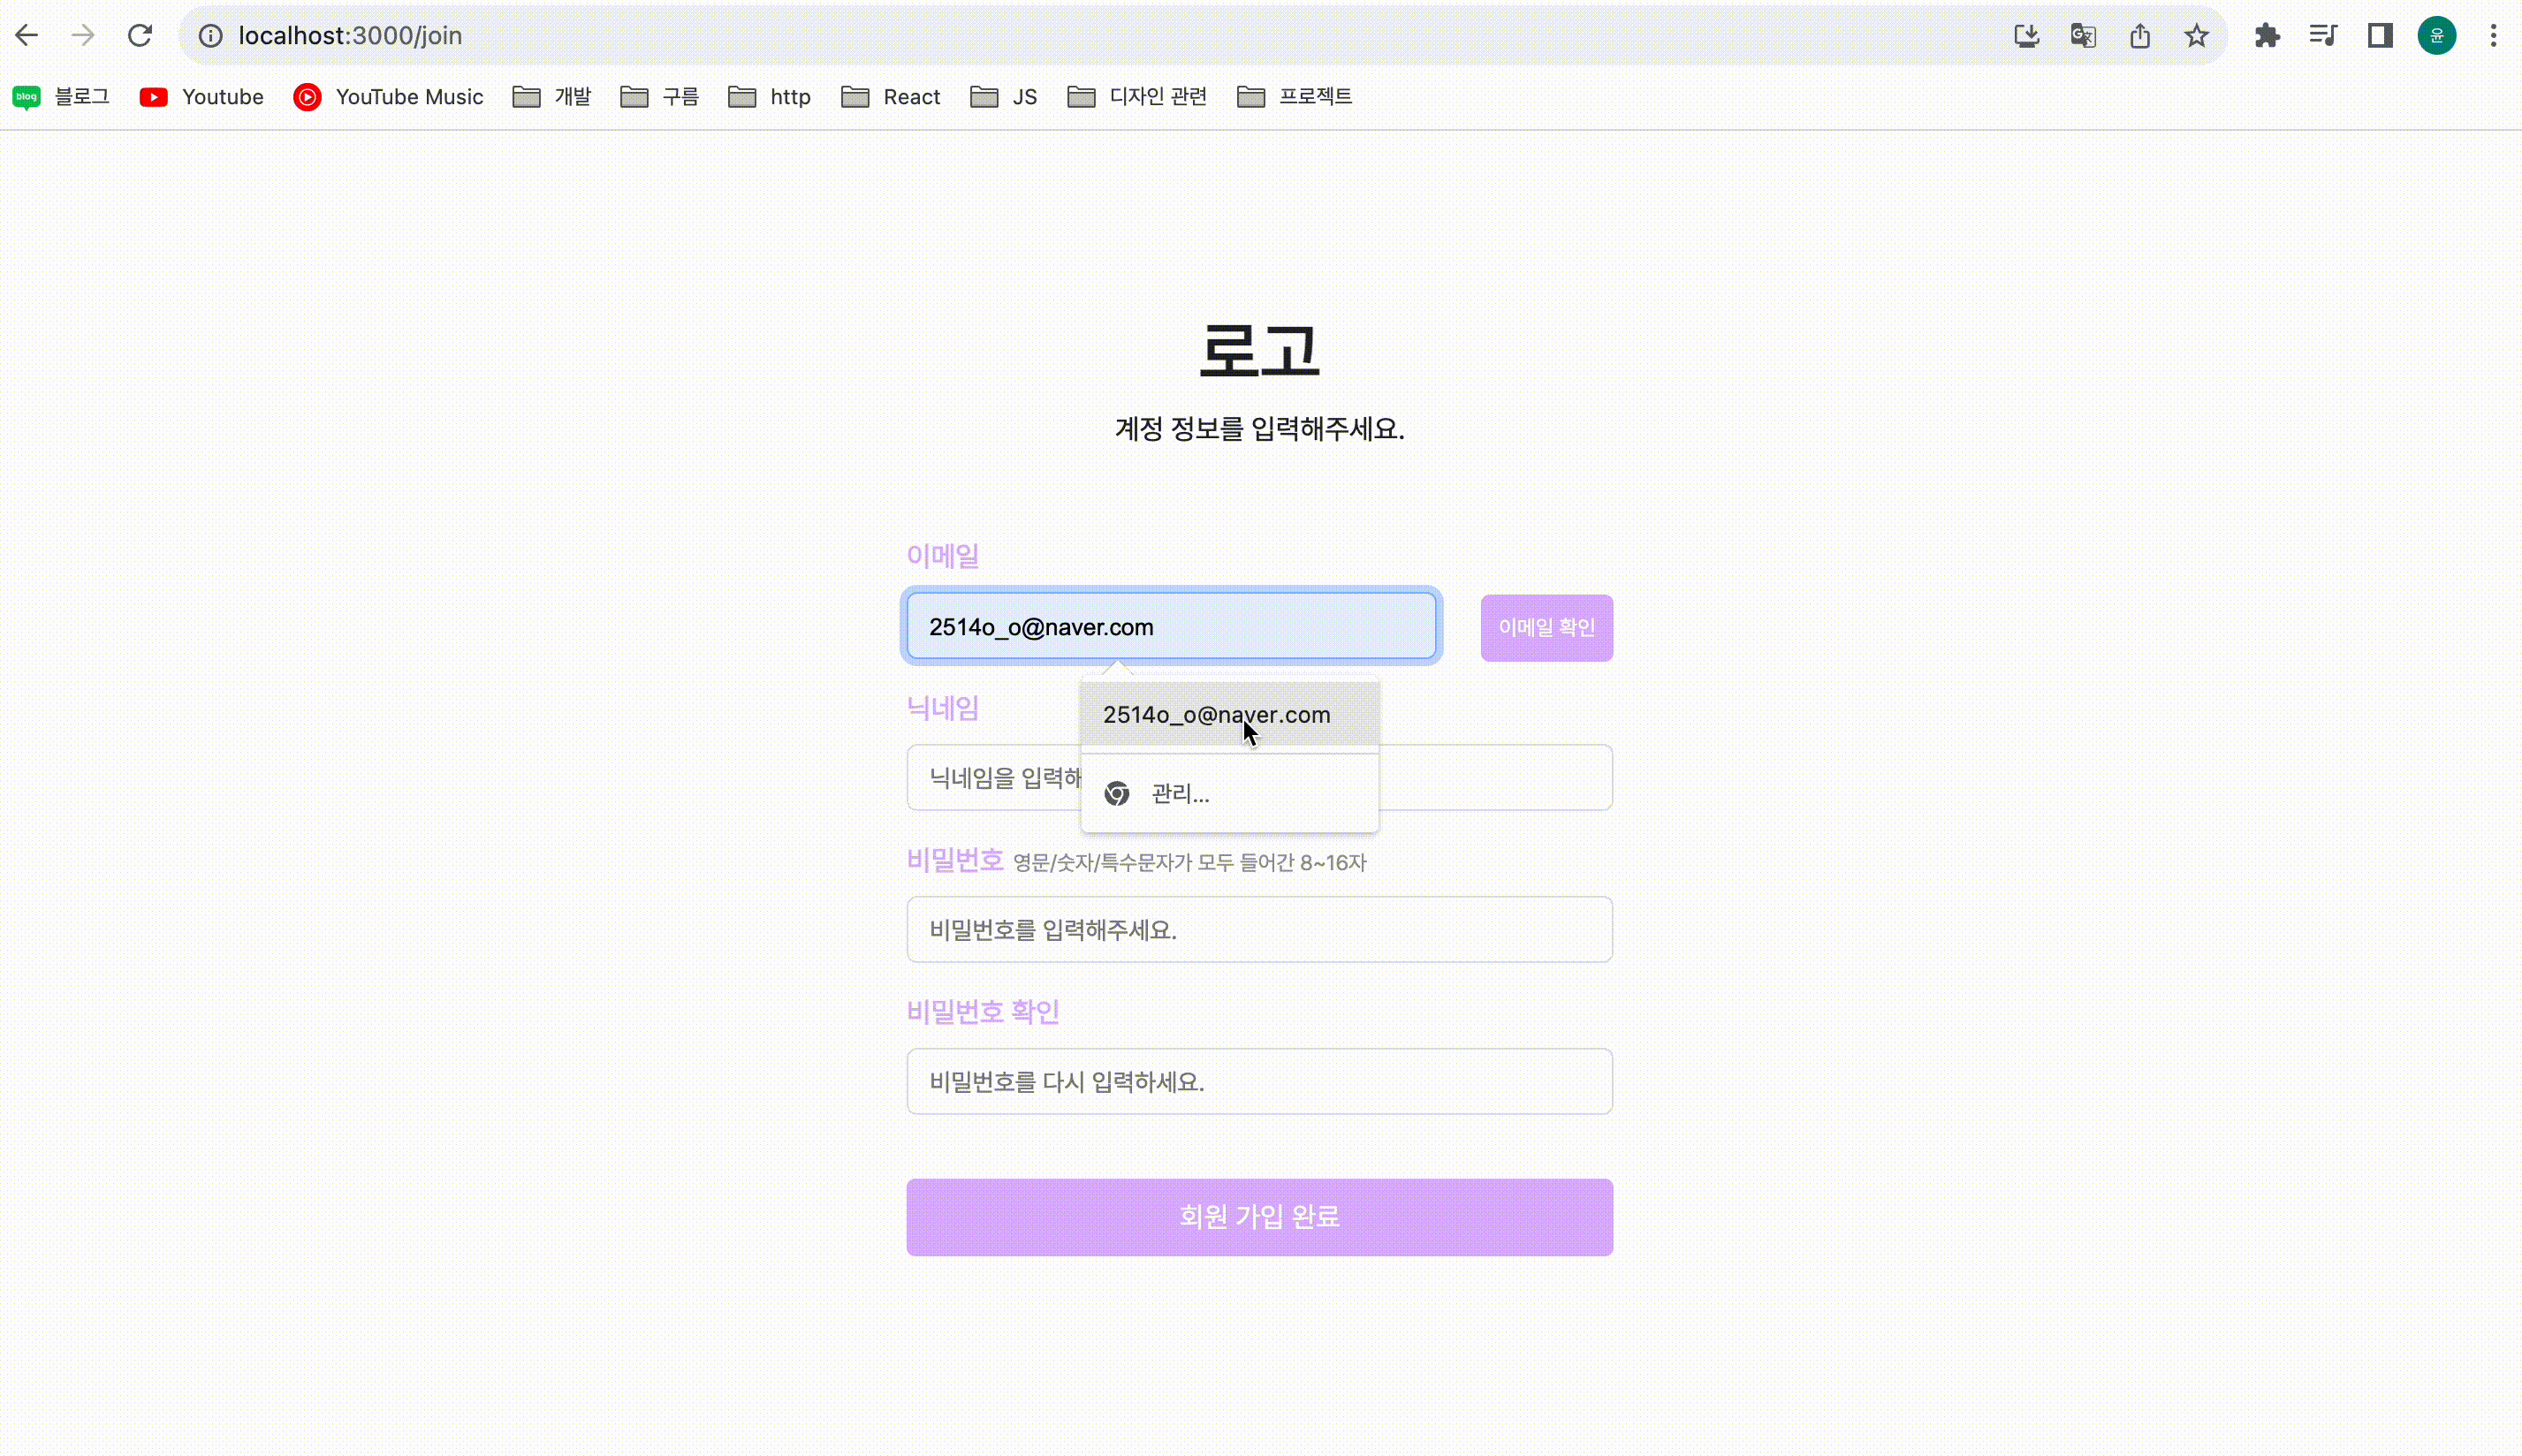Open the React bookmarks folder
2522x1456 pixels.
click(x=890, y=97)
